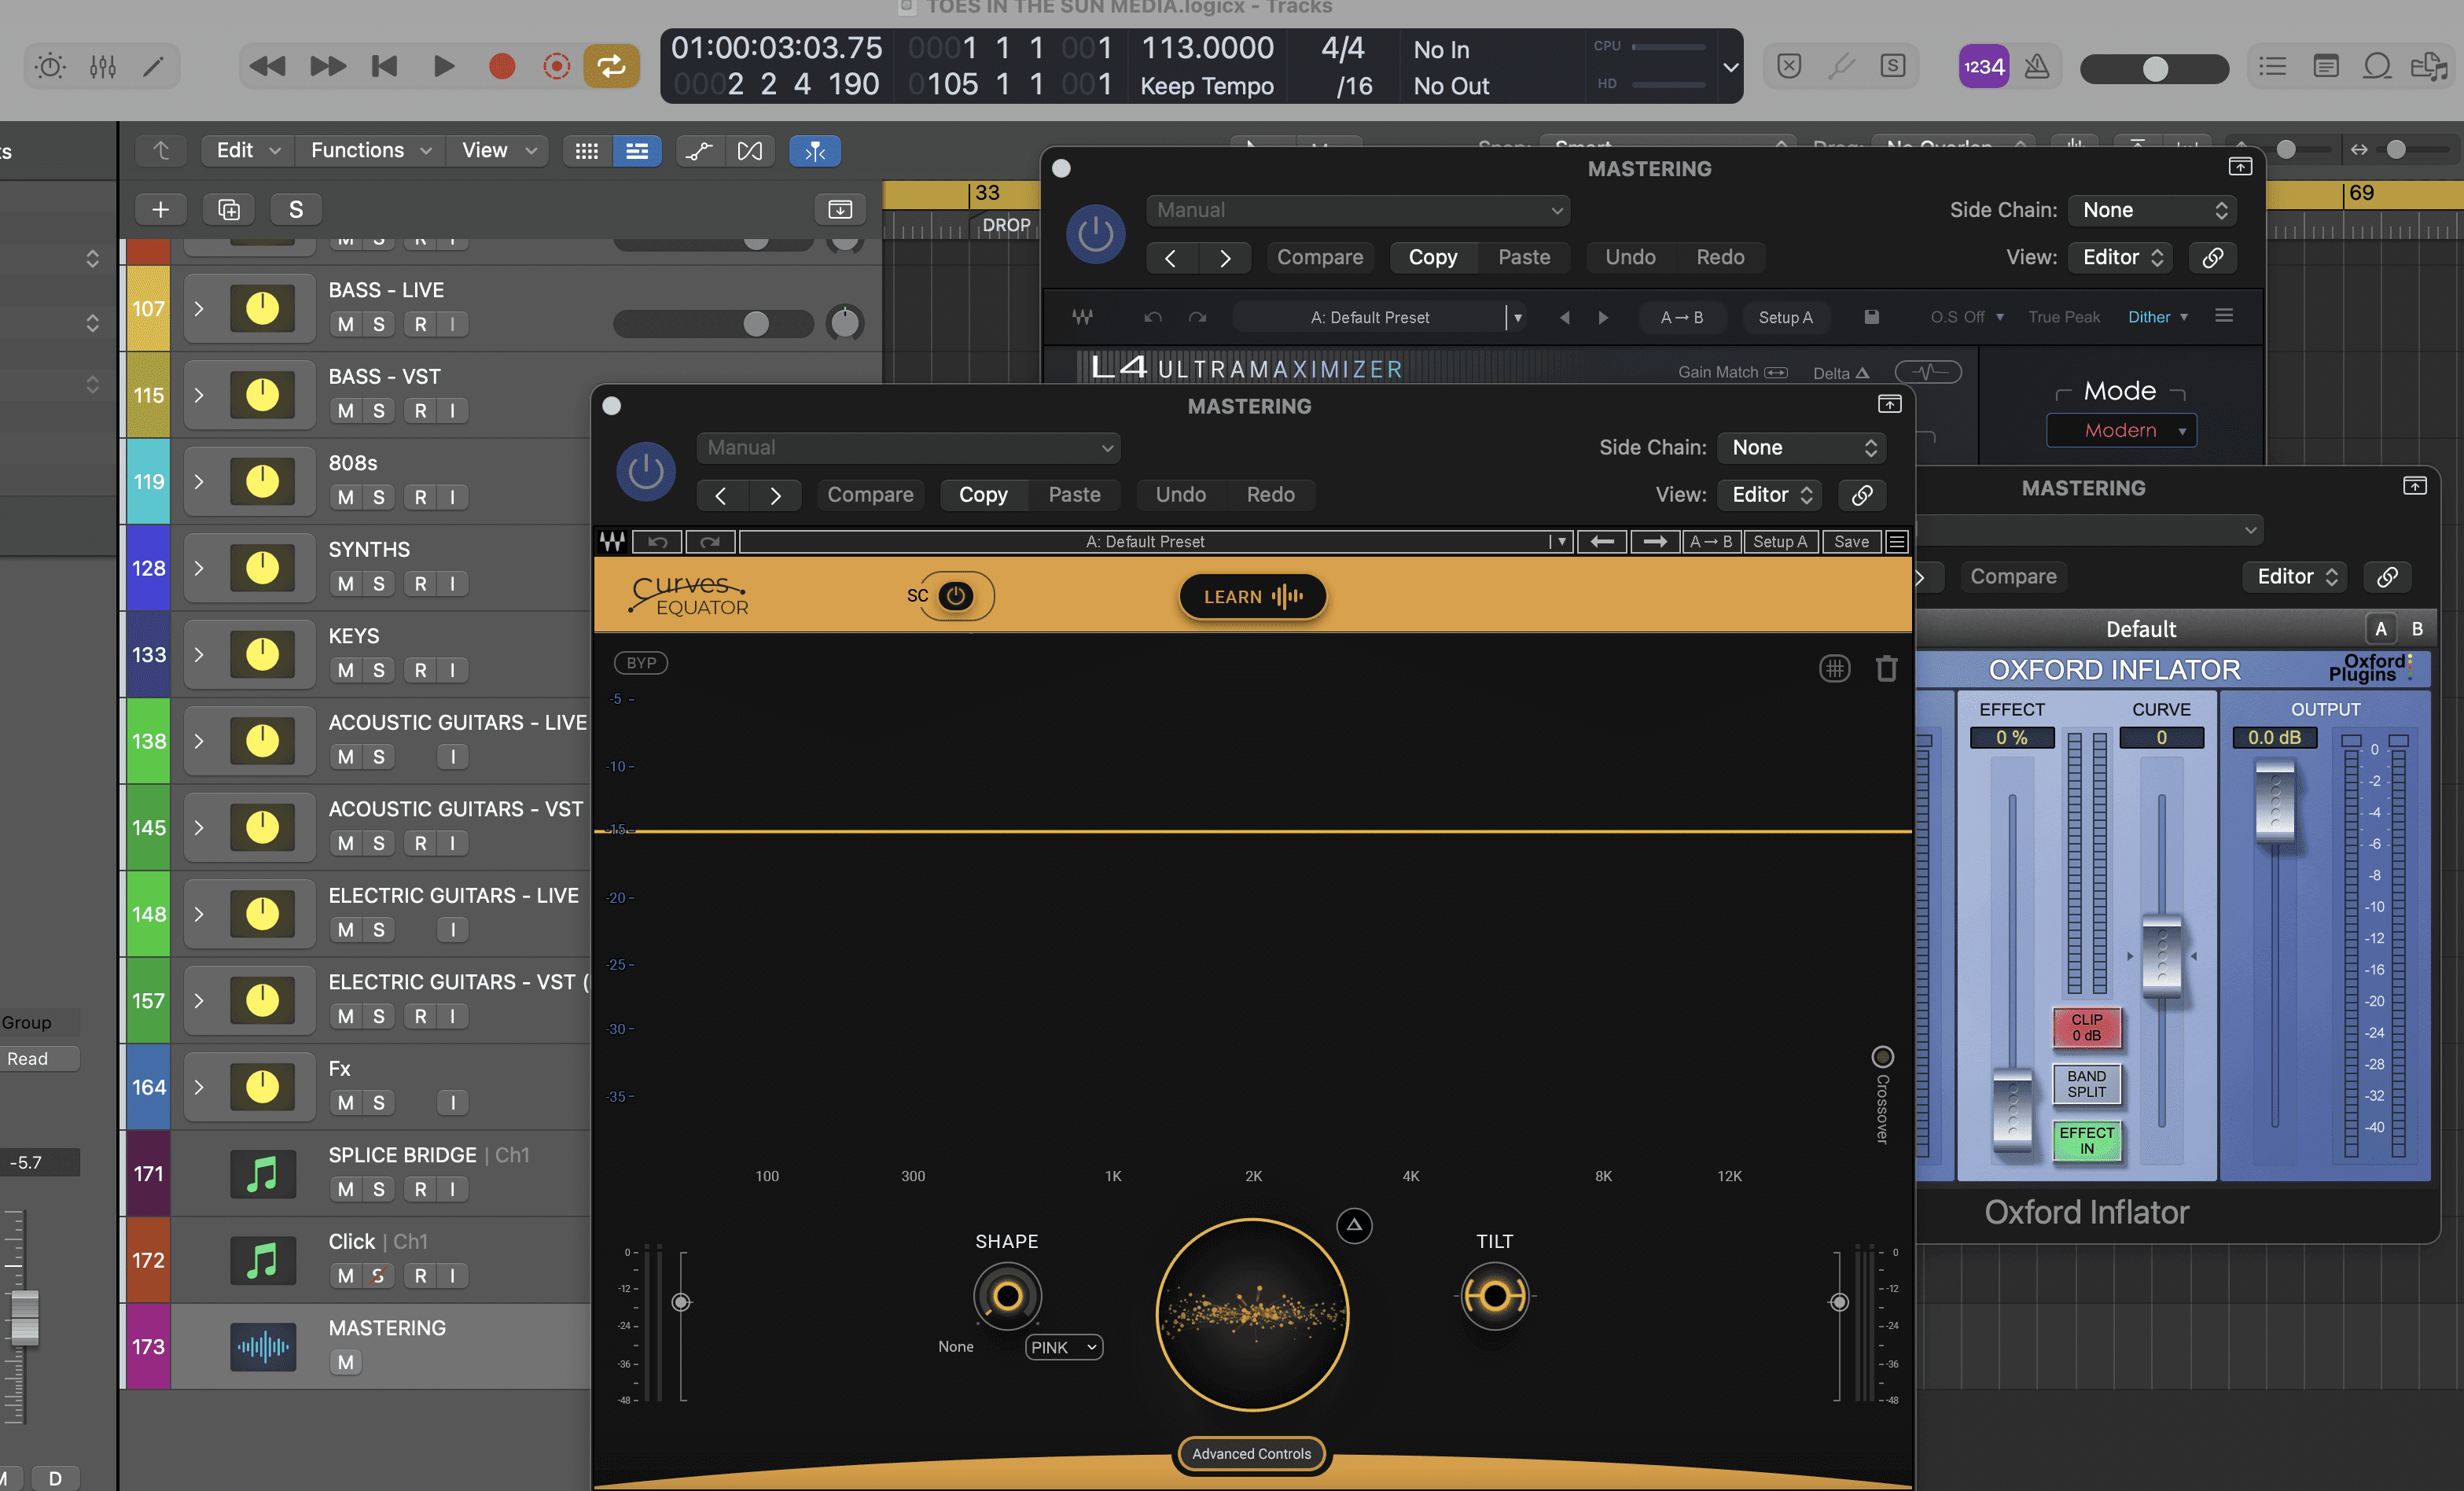Click the trash icon in Curves Equator
2464x1491 pixels.
pos(1886,668)
